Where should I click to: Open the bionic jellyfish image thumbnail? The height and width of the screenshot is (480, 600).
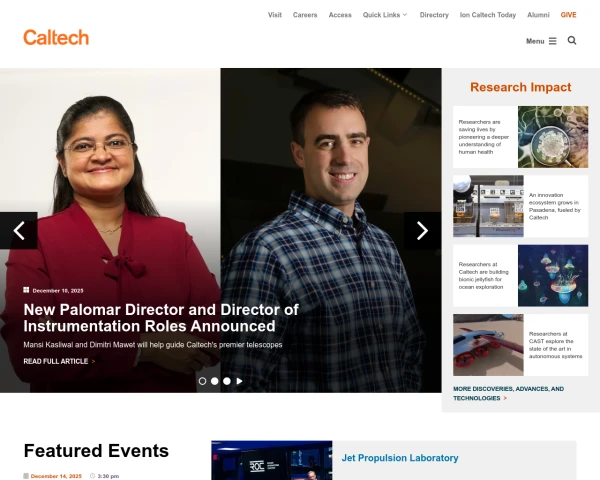553,276
